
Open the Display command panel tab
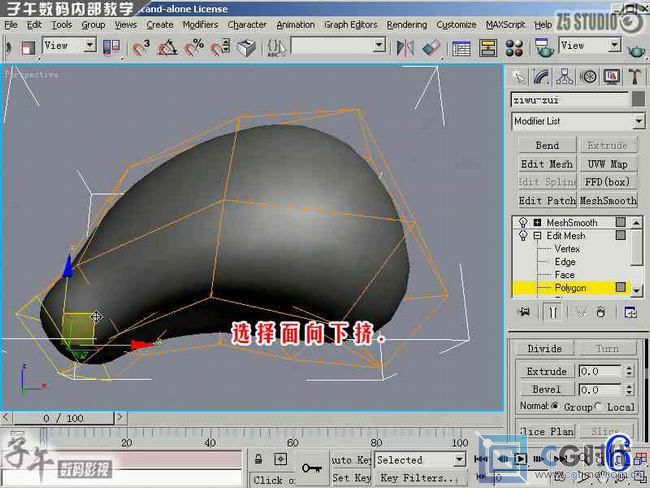coord(611,77)
